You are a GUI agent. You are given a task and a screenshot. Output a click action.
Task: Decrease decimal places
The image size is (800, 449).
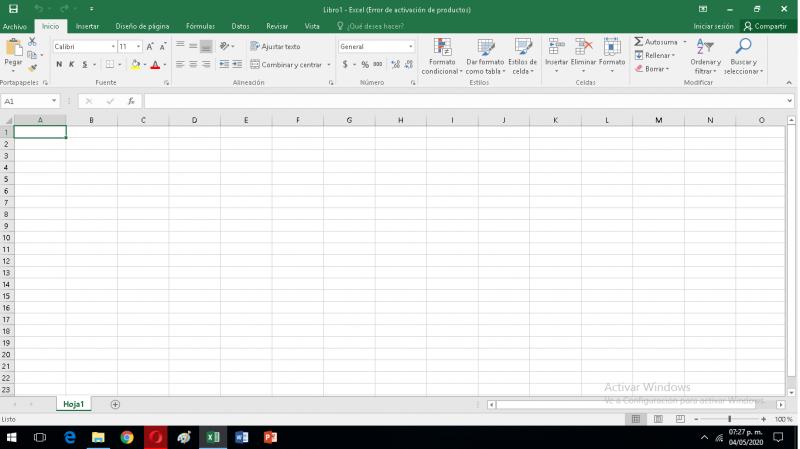click(x=409, y=64)
